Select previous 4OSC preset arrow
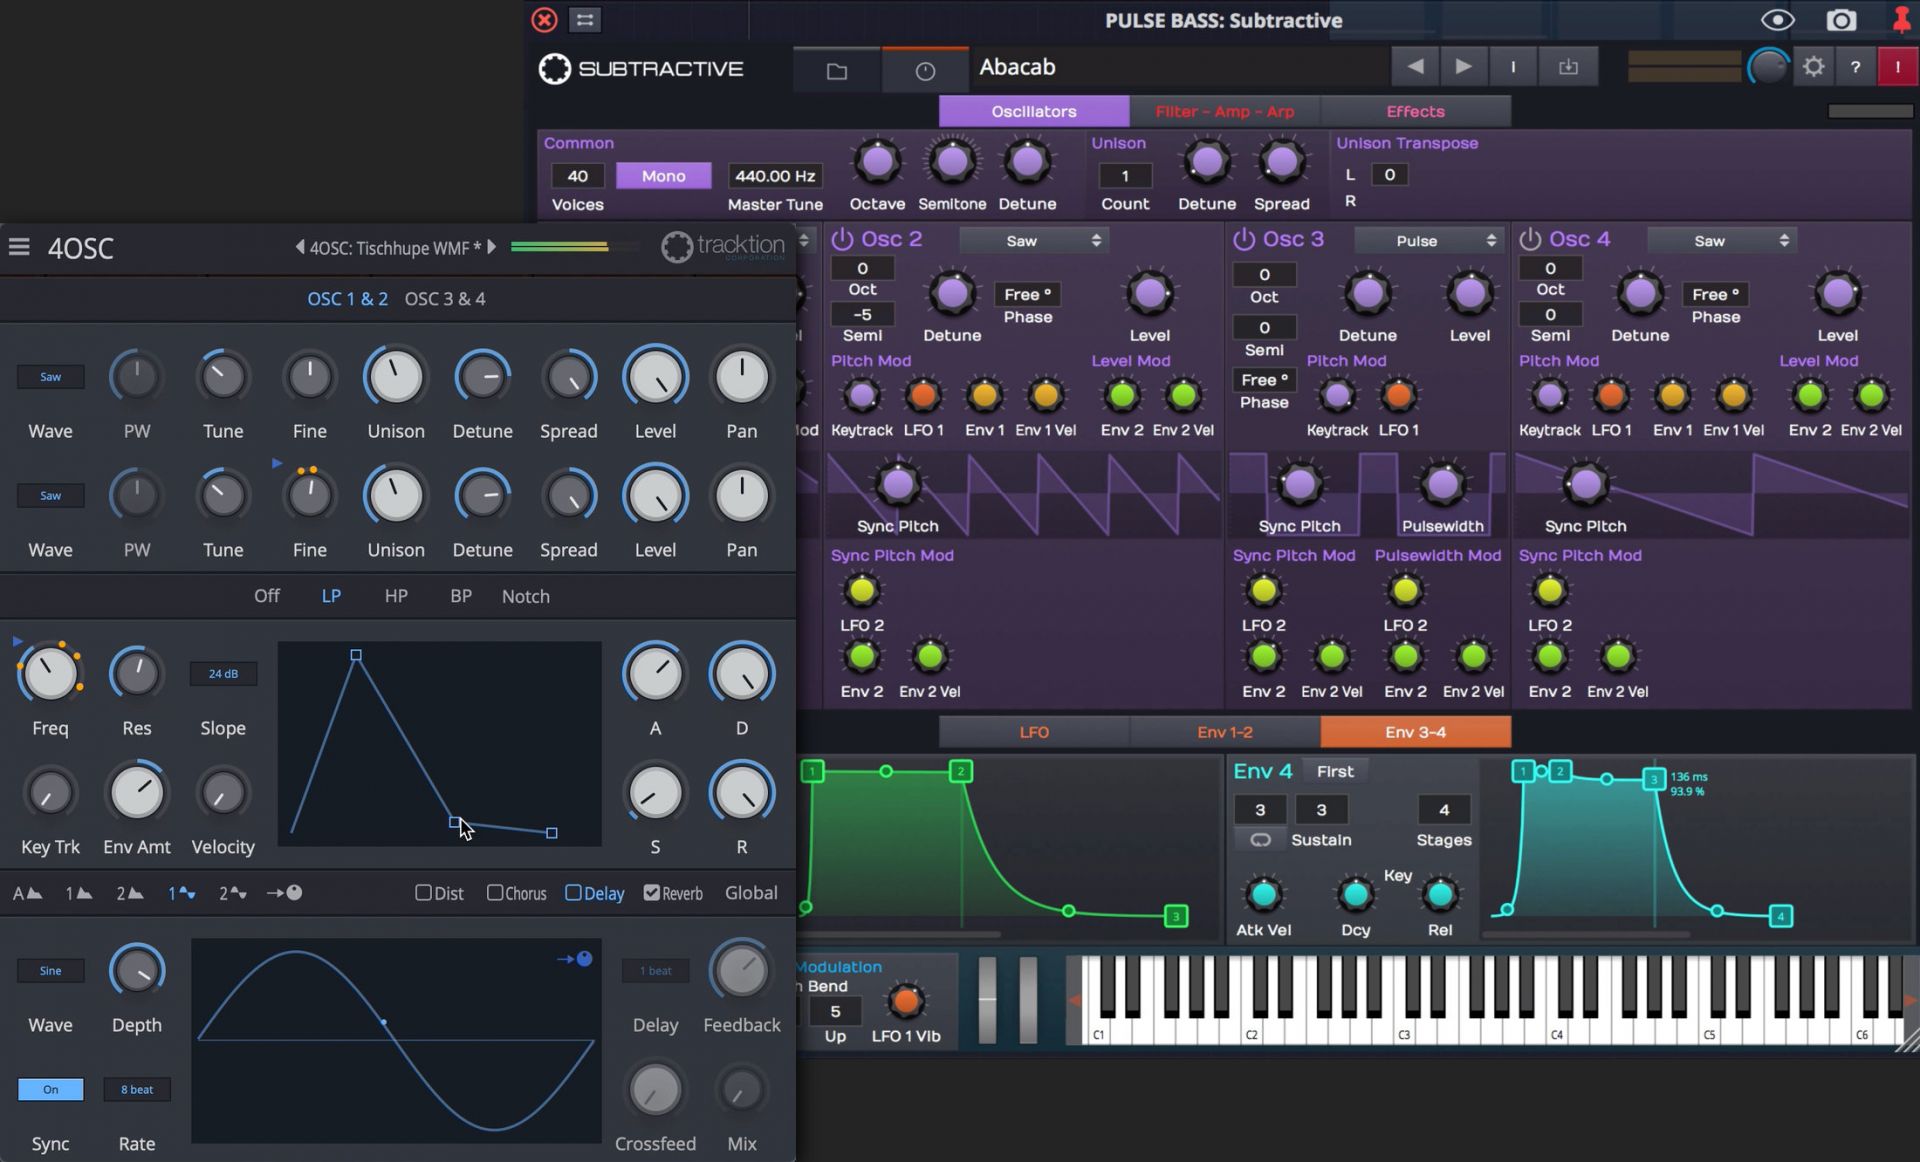This screenshot has width=1920, height=1162. pyautogui.click(x=299, y=247)
